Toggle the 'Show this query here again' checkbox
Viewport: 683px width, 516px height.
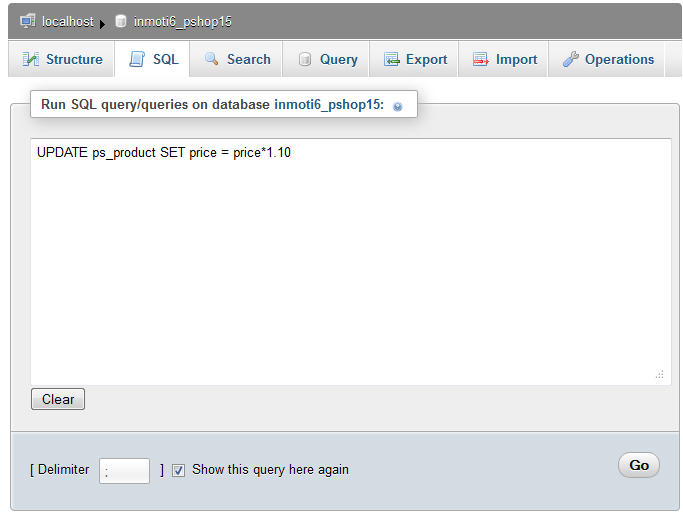pos(179,469)
